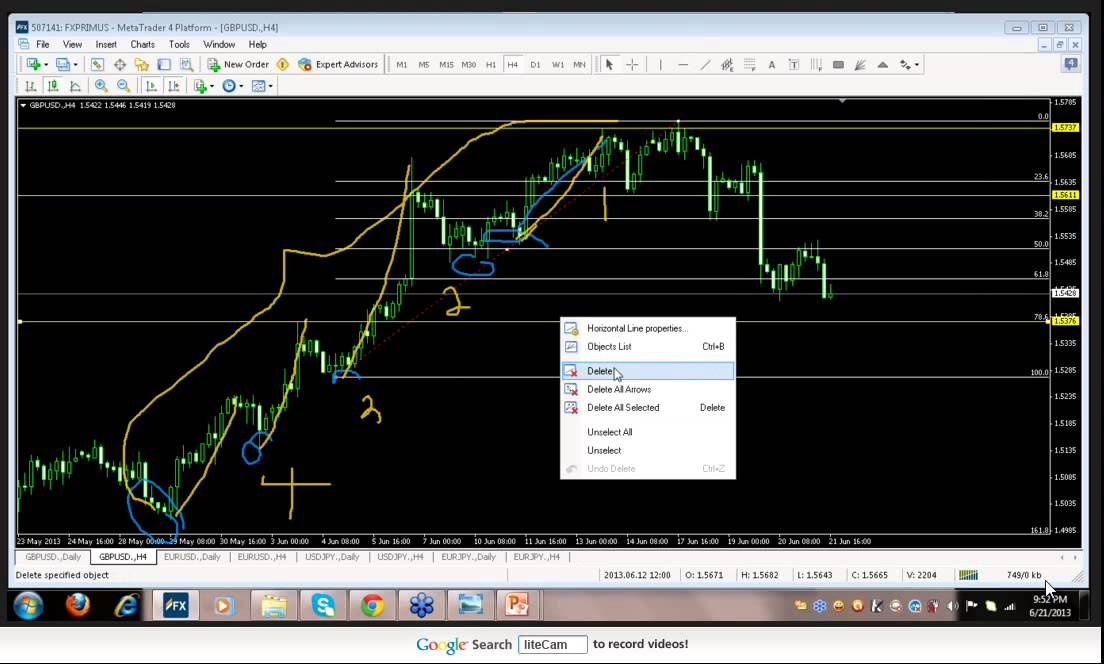Choose Unselect All in context menu
This screenshot has height=664, width=1104.
pyautogui.click(x=648, y=432)
